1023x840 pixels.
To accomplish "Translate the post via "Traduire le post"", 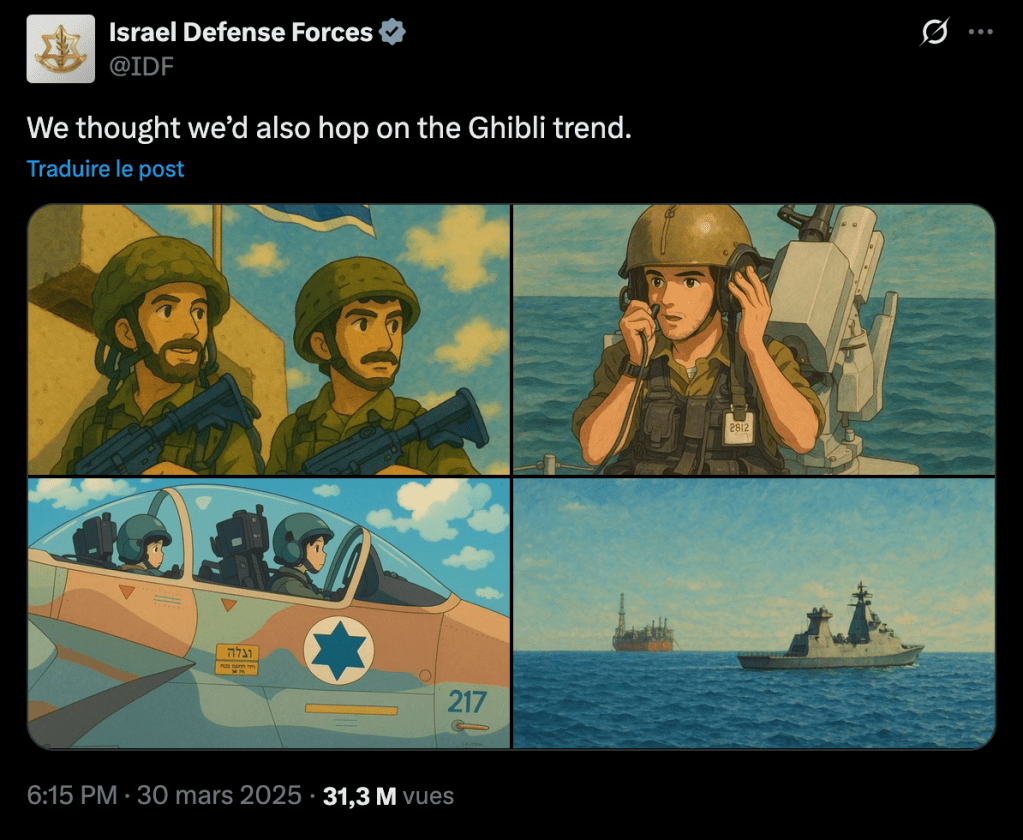I will point(104,168).
